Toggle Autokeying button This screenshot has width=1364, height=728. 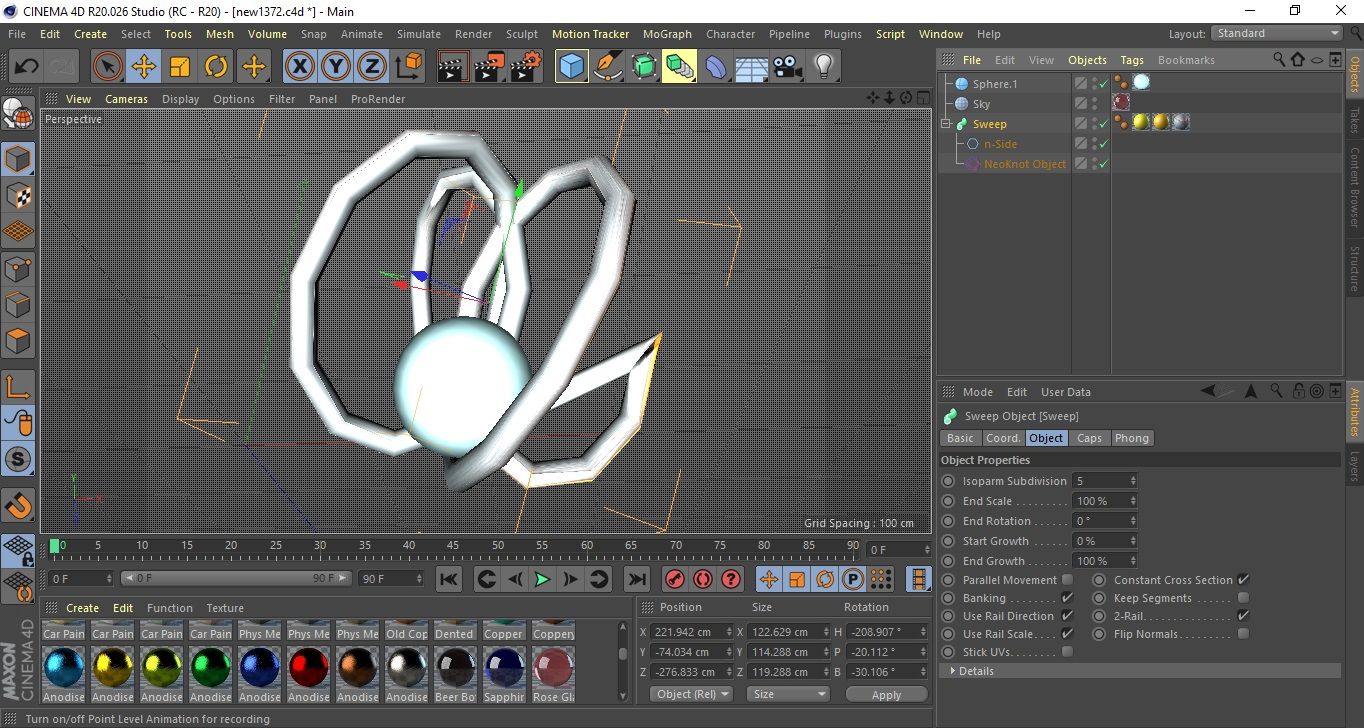(x=703, y=579)
